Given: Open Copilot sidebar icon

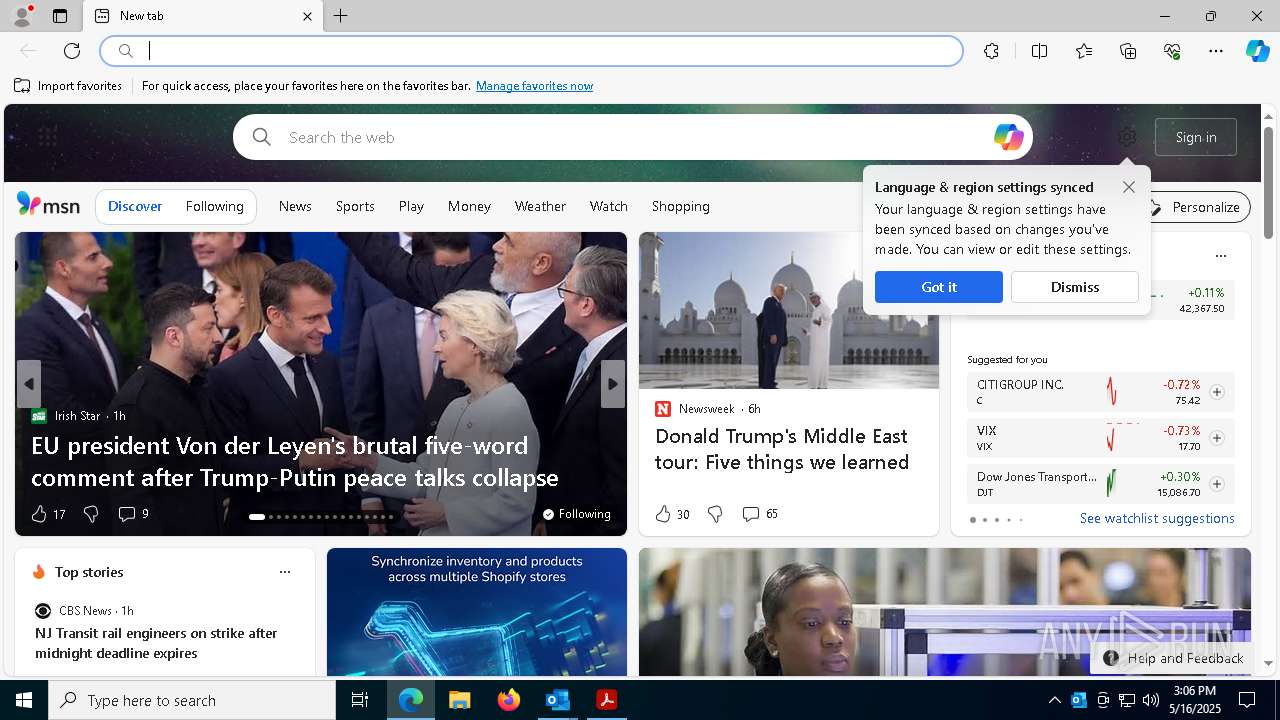Looking at the screenshot, I should coord(1258,51).
